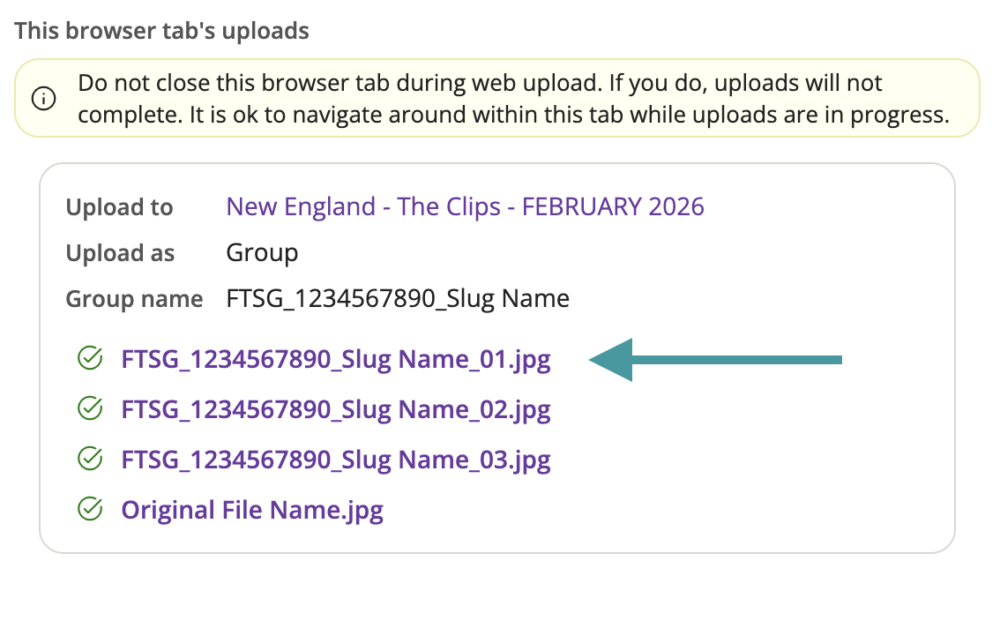1000x621 pixels.
Task: Open FTSG_1234567890_Slug Name_02.jpg
Action: [x=335, y=409]
